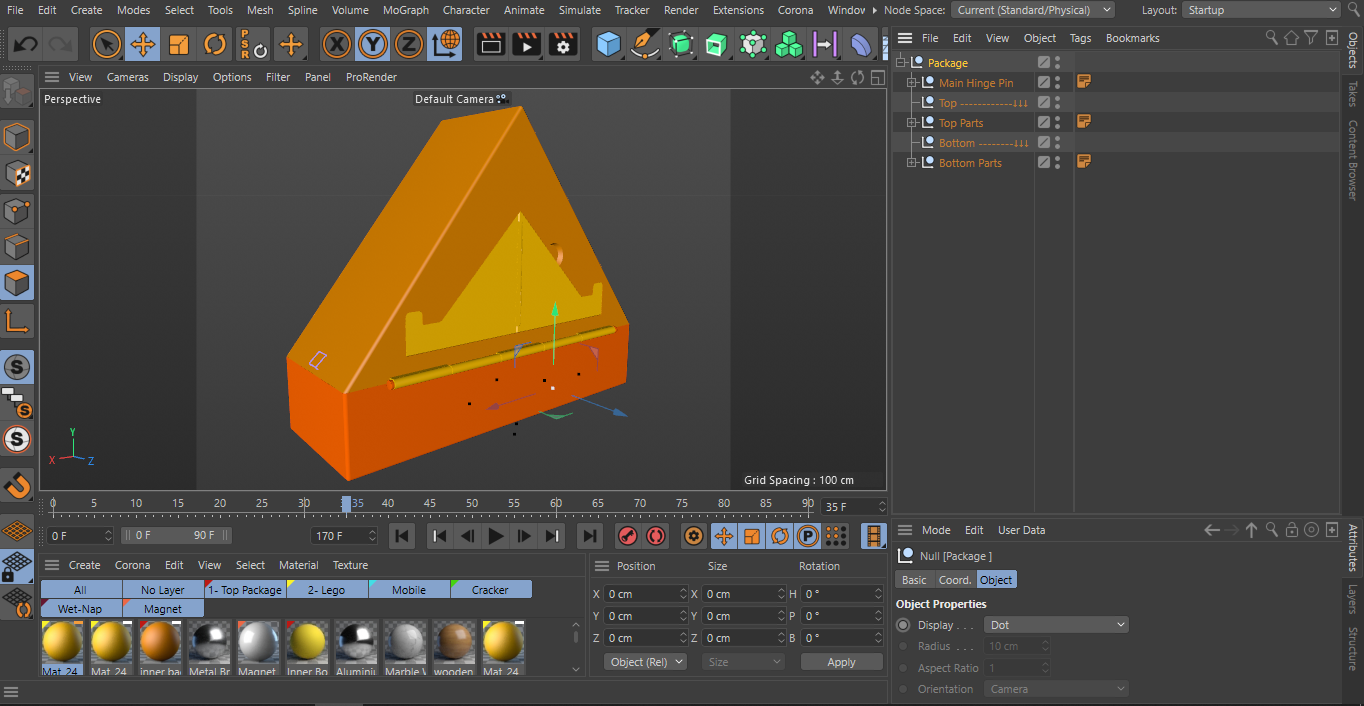Toggle X-axis lock

pyautogui.click(x=337, y=44)
